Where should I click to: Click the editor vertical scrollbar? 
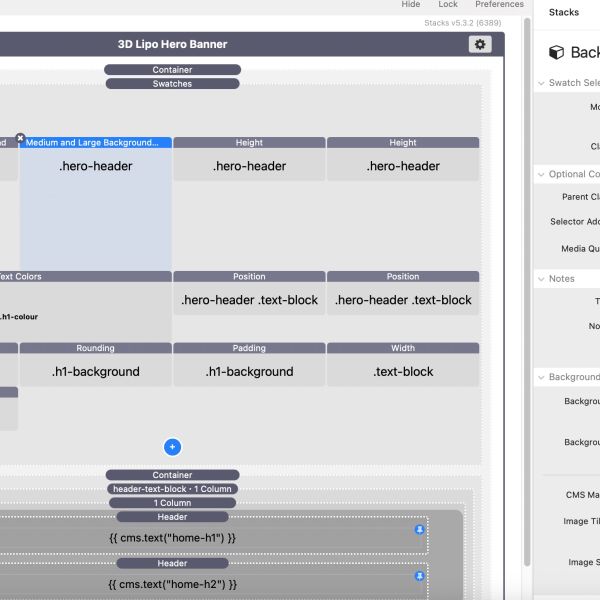point(527,291)
